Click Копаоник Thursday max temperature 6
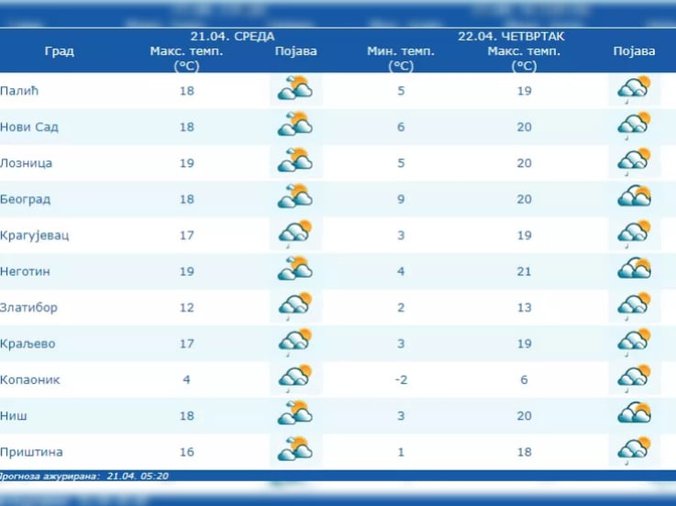676x506 pixels. pyautogui.click(x=524, y=380)
